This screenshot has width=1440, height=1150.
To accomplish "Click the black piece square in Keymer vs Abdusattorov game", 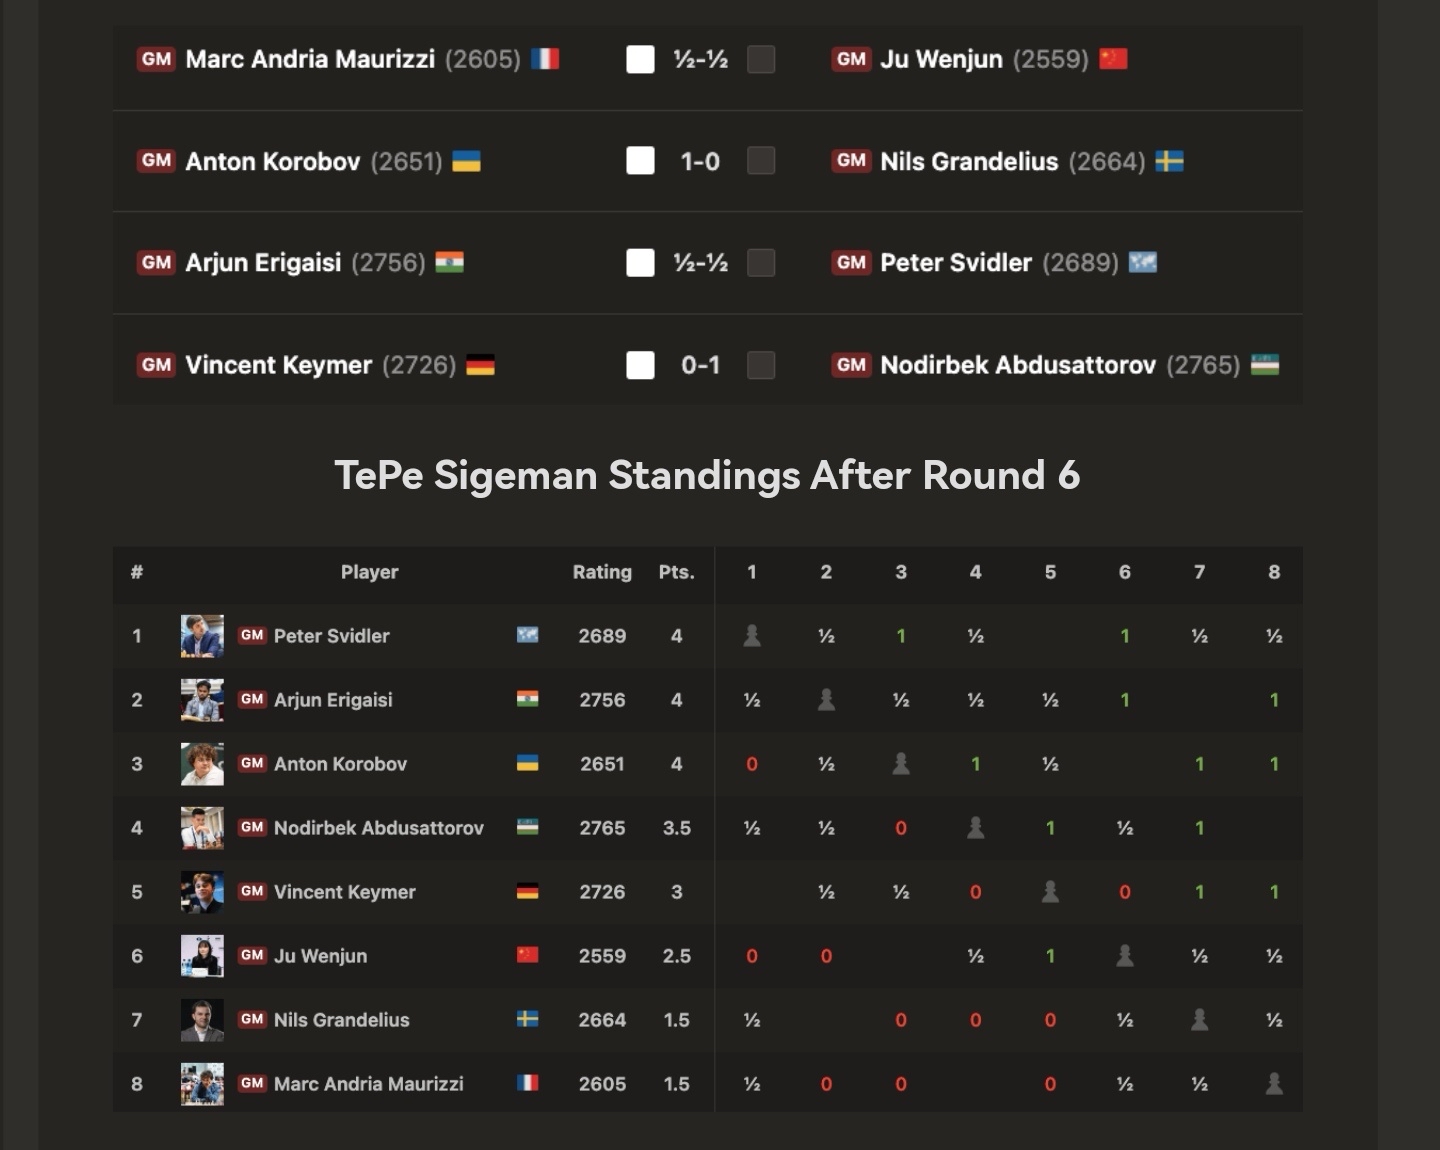I will (x=761, y=365).
